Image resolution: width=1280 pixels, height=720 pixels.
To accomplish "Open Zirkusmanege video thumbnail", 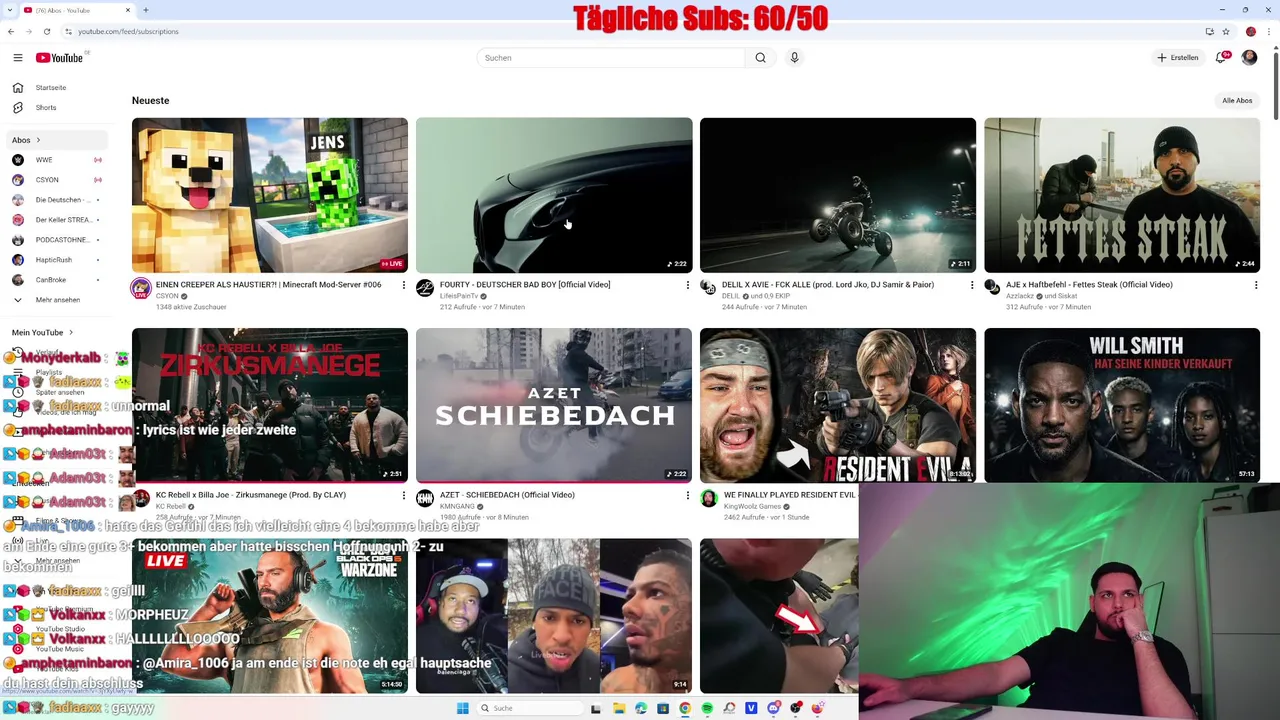I will tap(270, 405).
